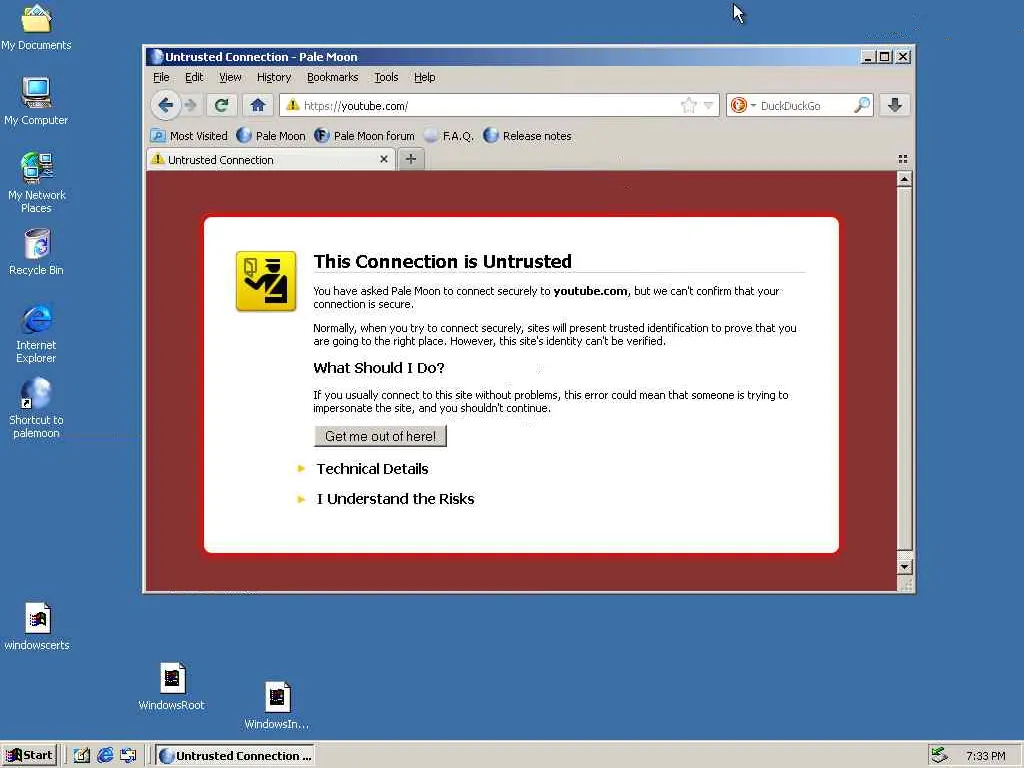This screenshot has width=1024, height=768.
Task: Click the scrollbar down arrow
Action: [904, 567]
